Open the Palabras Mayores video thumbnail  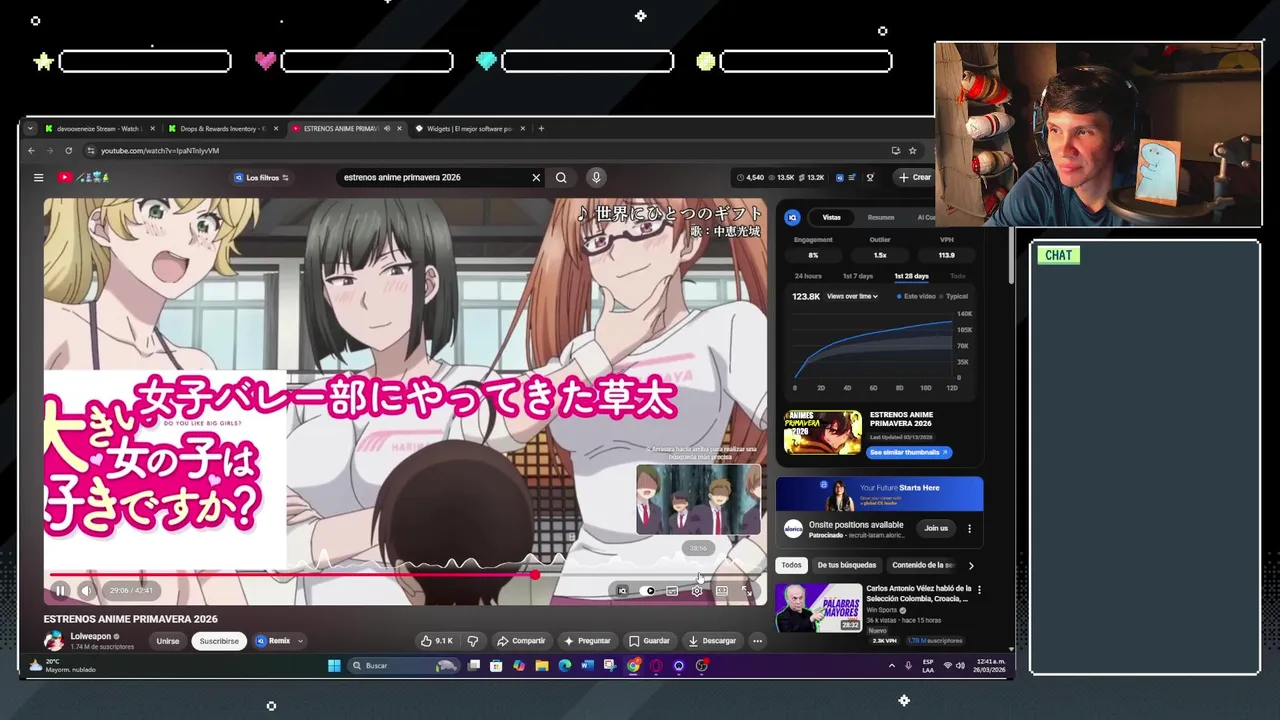819,608
